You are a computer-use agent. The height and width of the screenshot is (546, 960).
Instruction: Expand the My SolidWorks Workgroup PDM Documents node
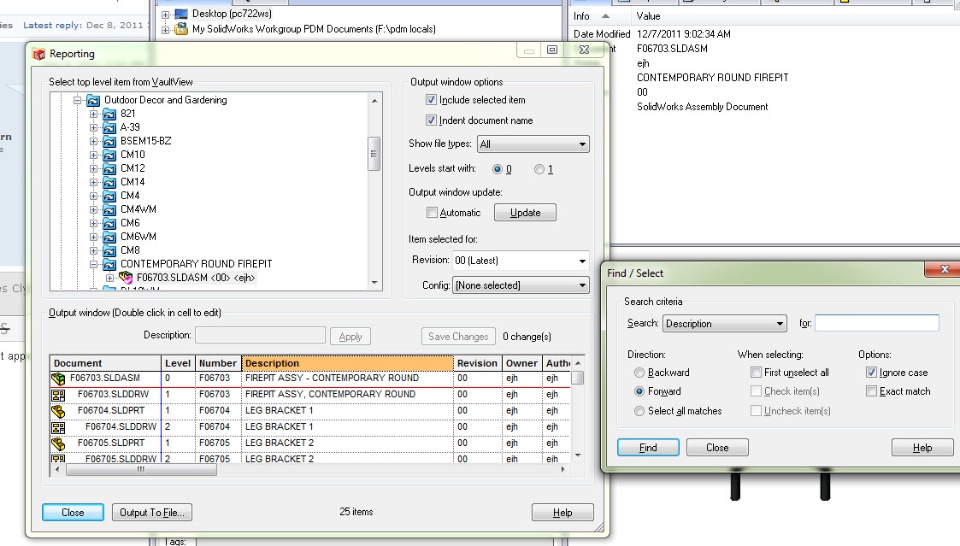point(165,29)
